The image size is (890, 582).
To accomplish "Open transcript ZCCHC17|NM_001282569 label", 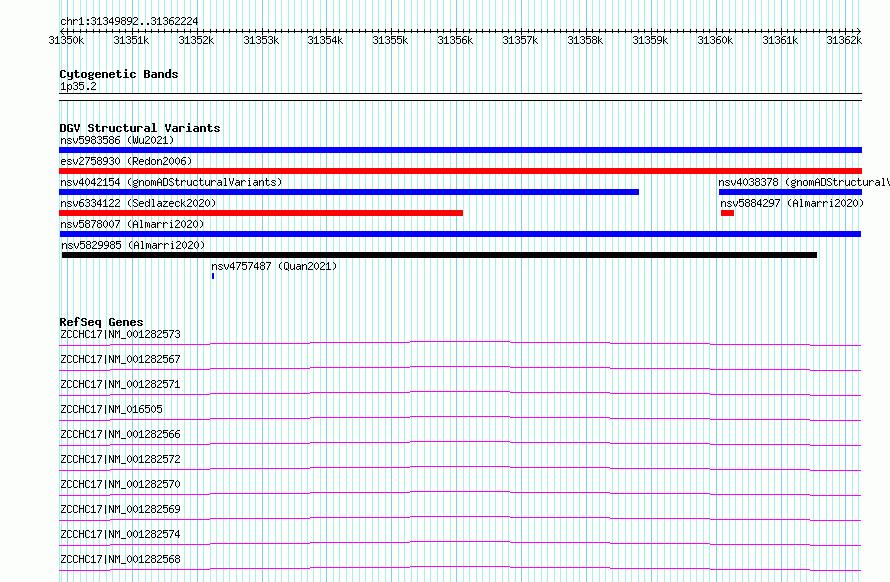I will pos(120,509).
